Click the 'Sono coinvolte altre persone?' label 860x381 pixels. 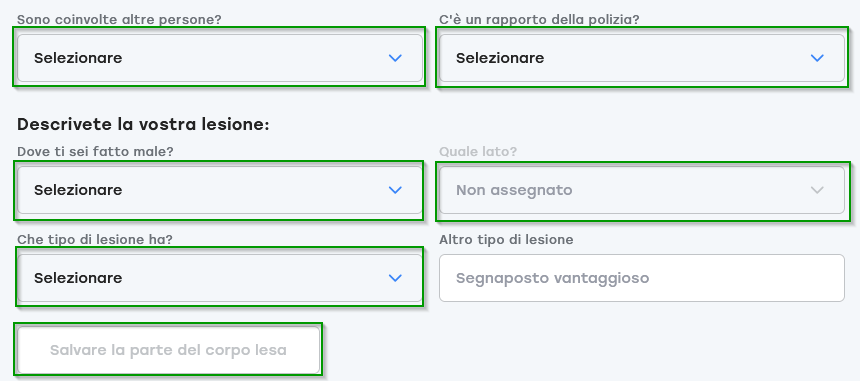(x=119, y=20)
